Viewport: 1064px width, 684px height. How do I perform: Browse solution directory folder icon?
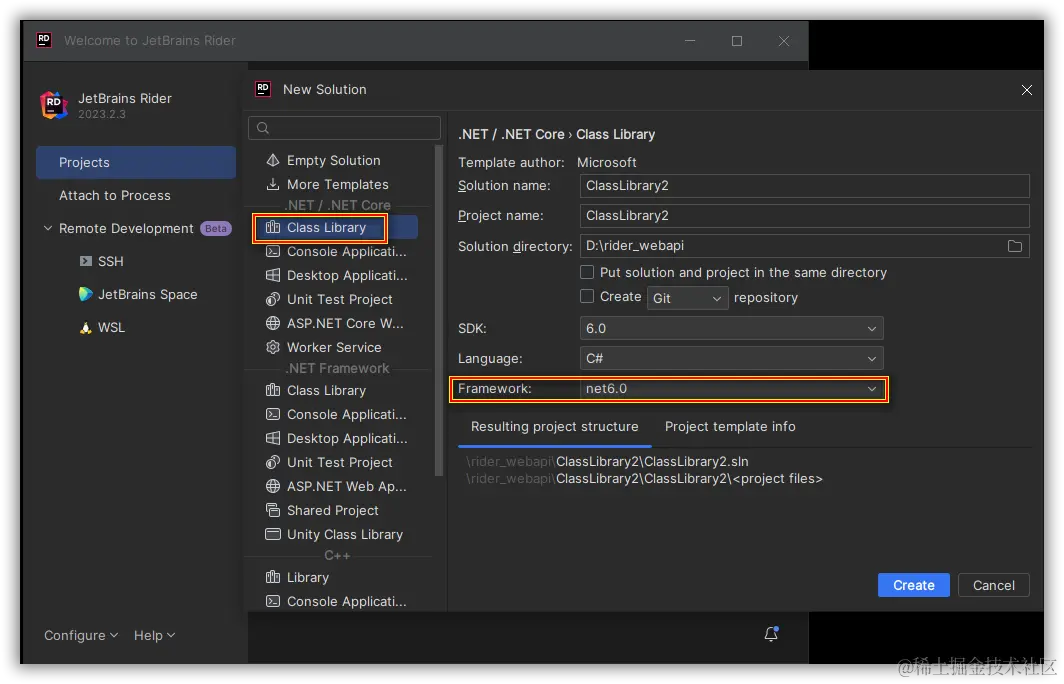(x=1014, y=246)
